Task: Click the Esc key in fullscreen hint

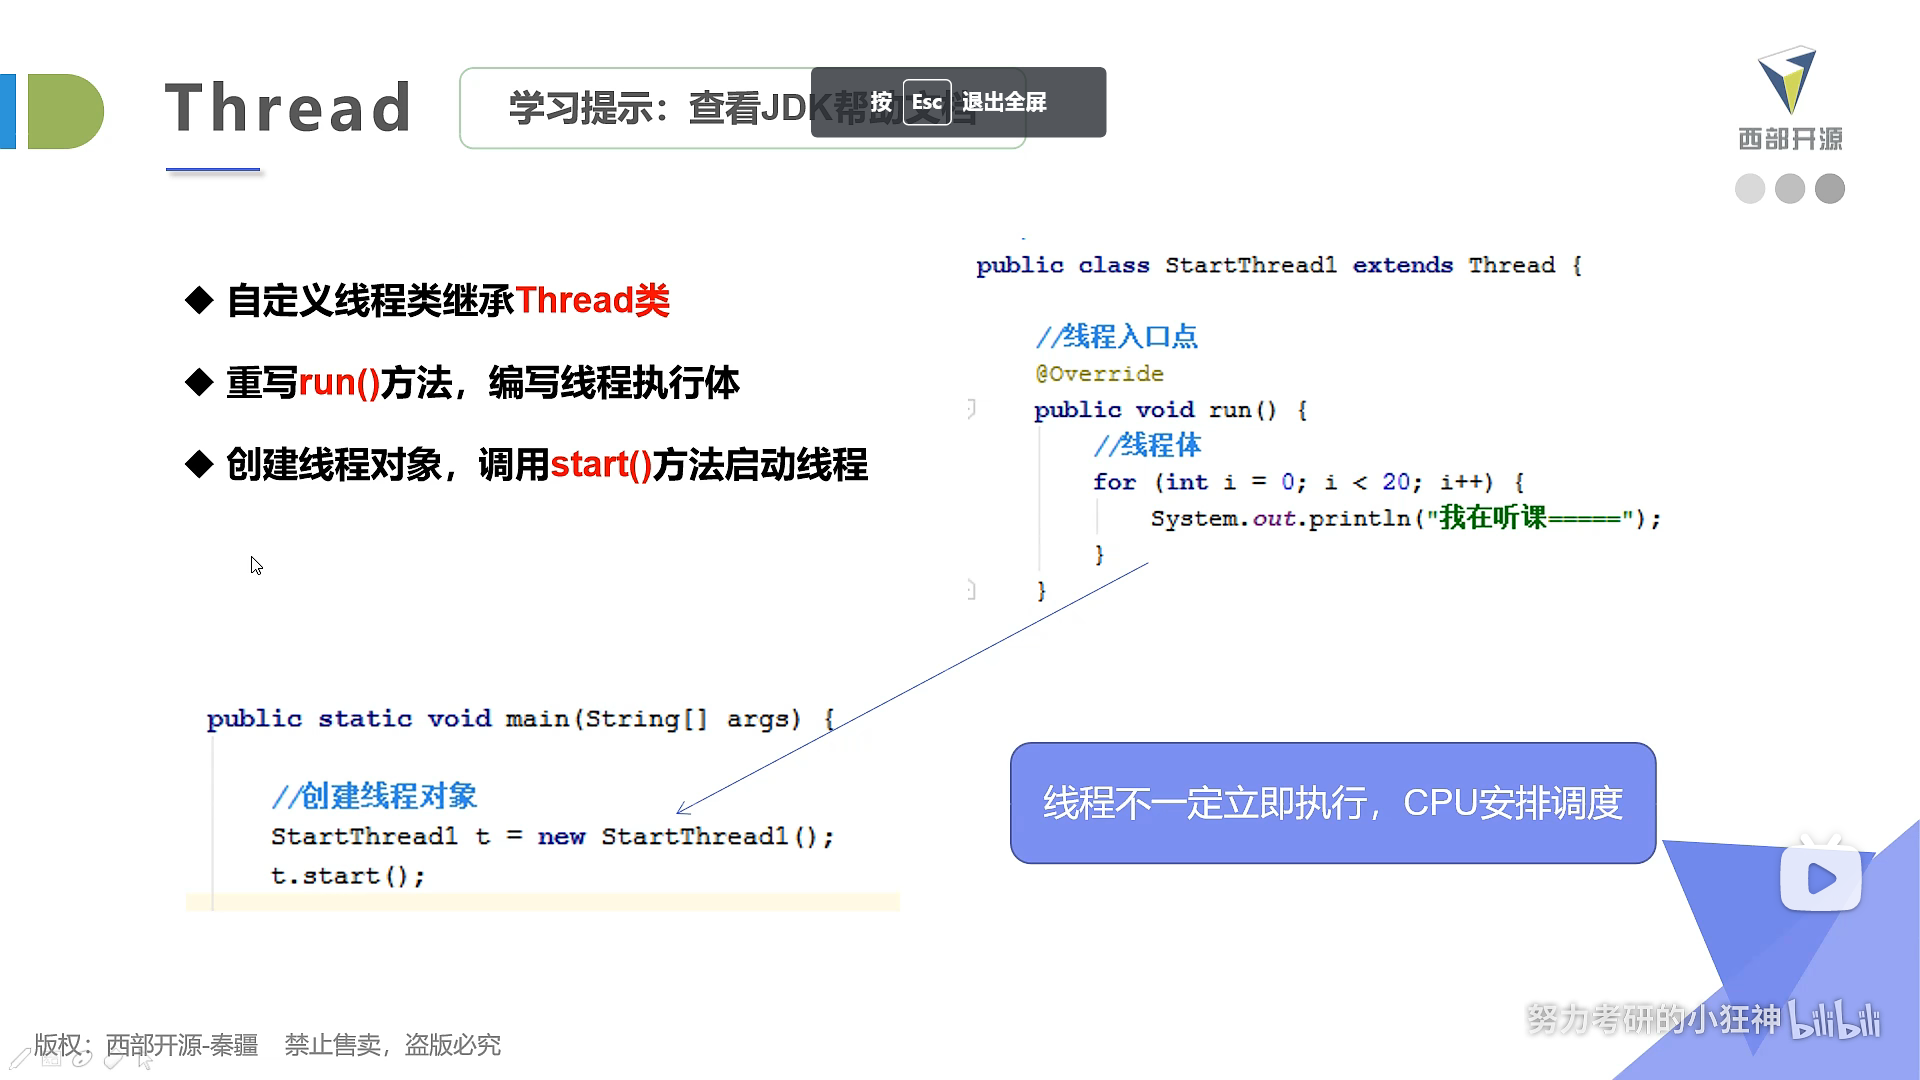Action: coord(926,102)
